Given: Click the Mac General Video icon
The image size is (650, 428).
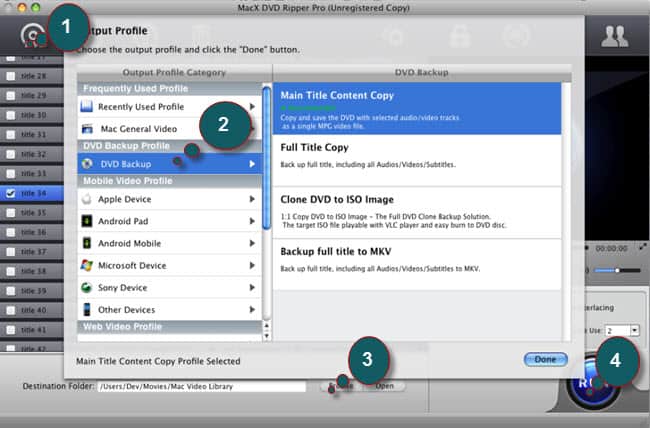Looking at the screenshot, I should [x=87, y=129].
